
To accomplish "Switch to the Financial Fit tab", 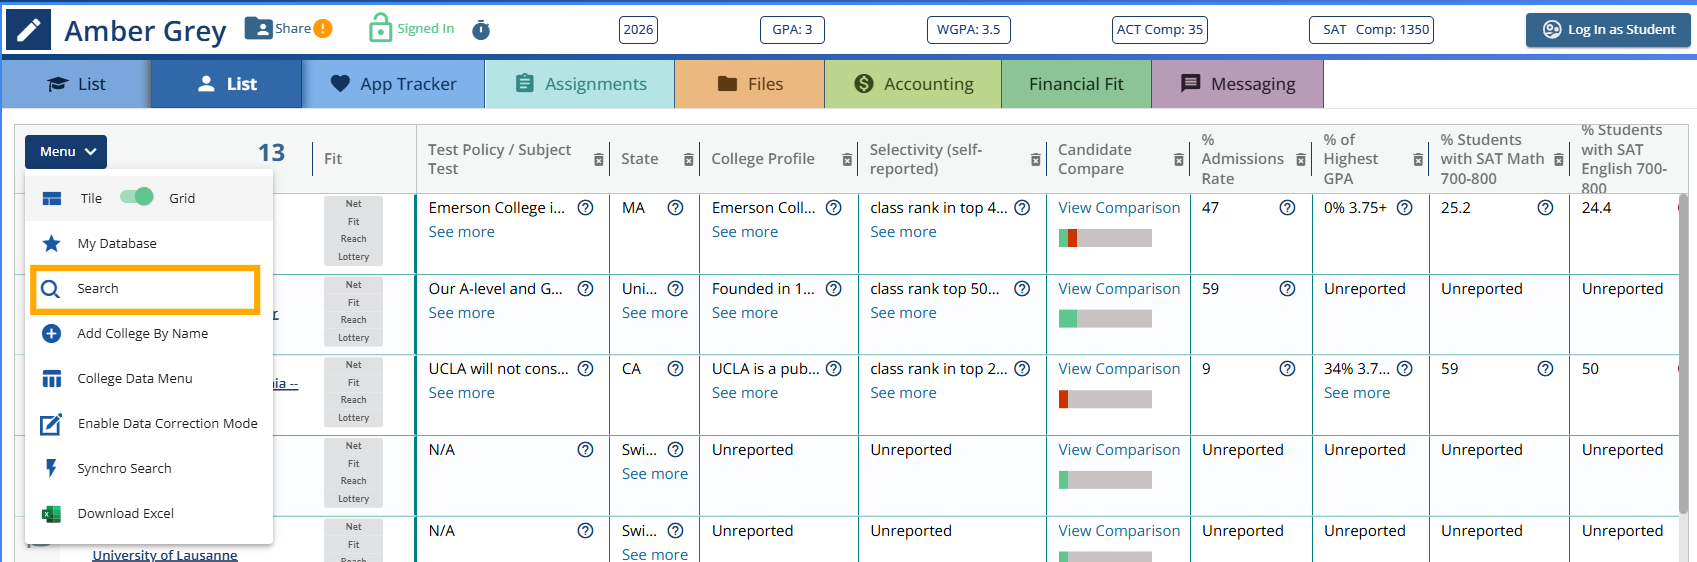I will click(1076, 84).
